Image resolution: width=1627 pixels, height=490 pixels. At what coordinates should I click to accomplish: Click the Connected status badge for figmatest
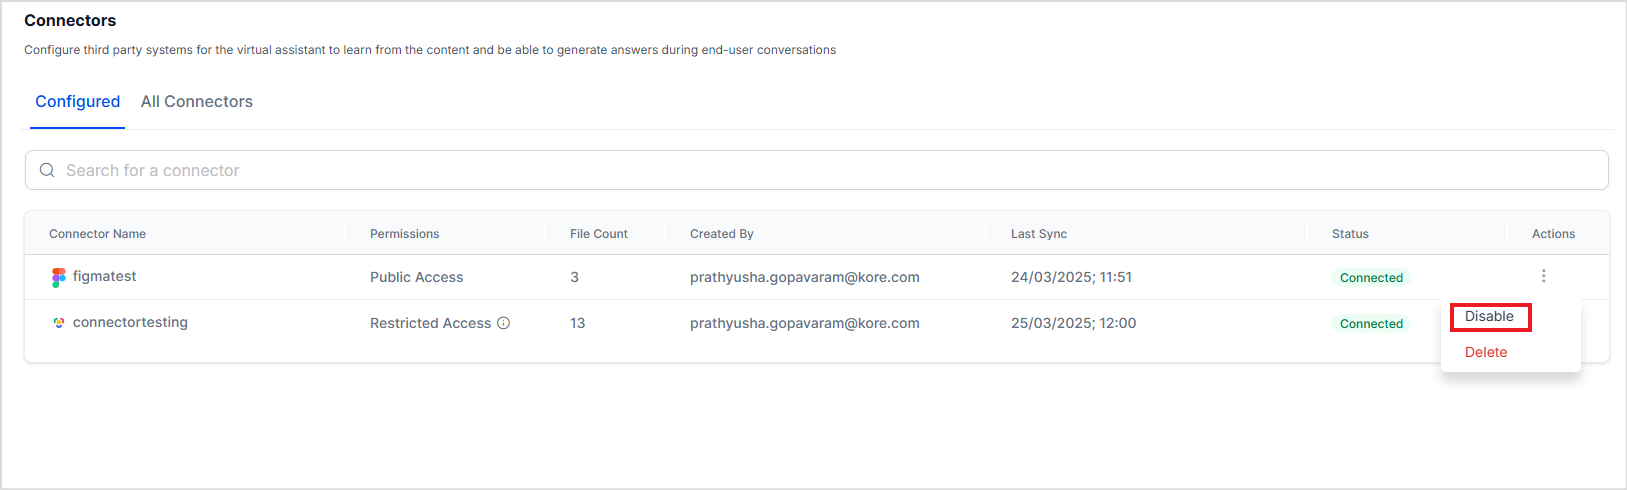(1371, 278)
